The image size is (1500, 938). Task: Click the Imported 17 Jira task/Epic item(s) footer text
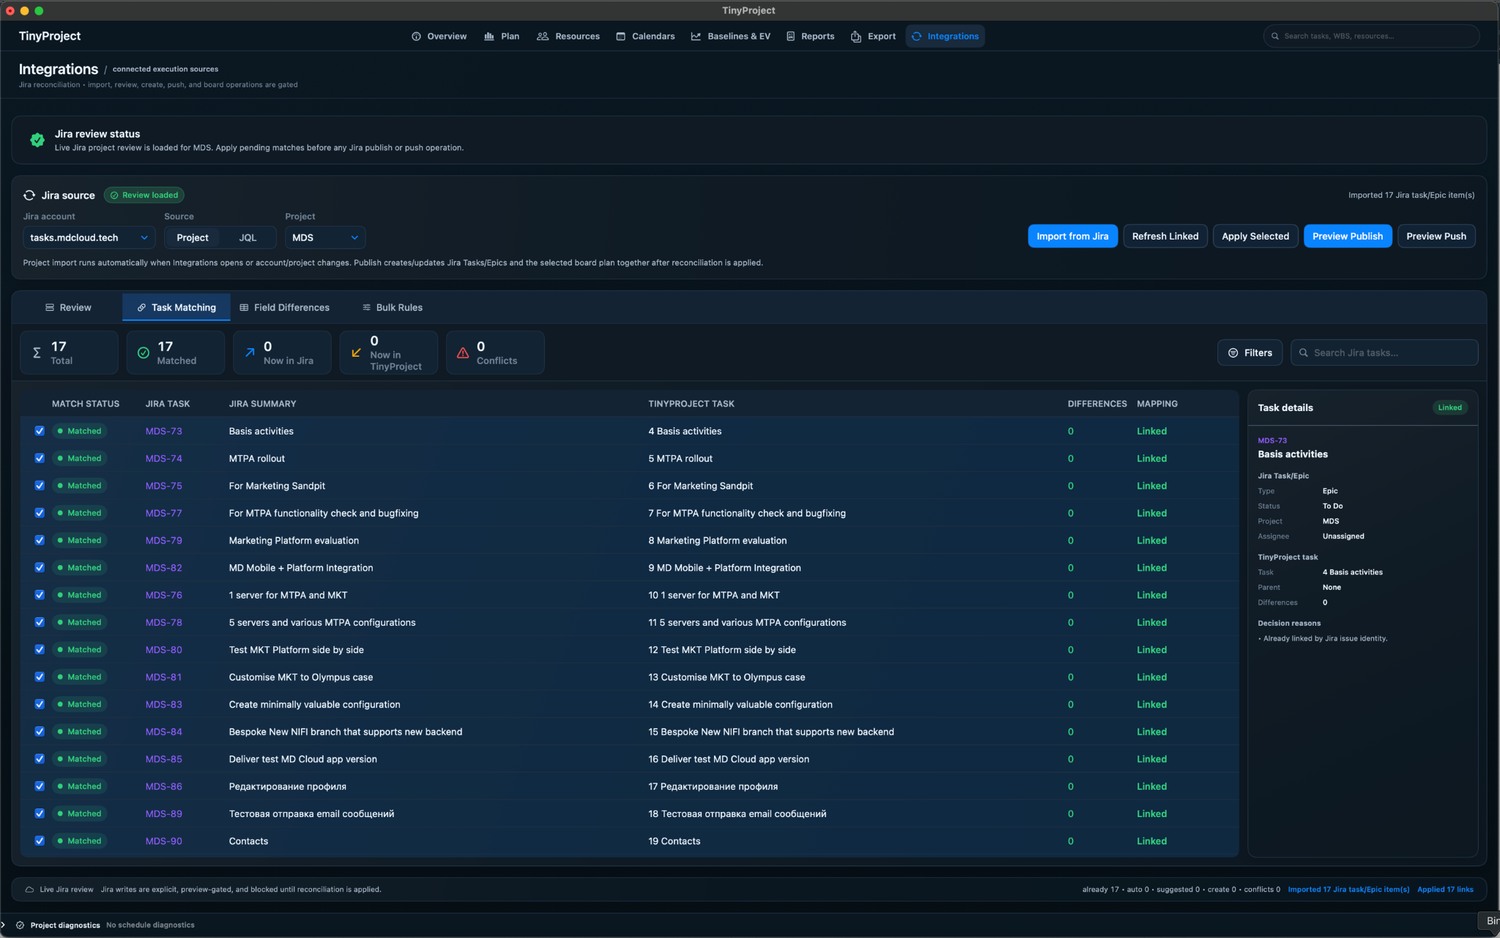(1348, 889)
